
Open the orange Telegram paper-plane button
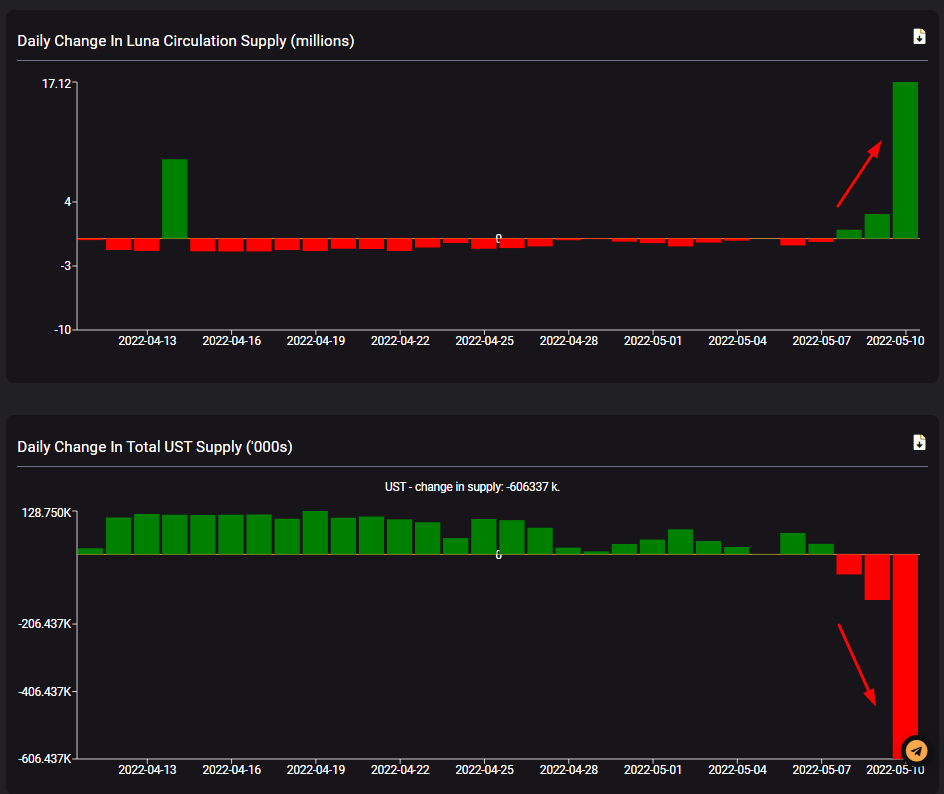coord(916,751)
